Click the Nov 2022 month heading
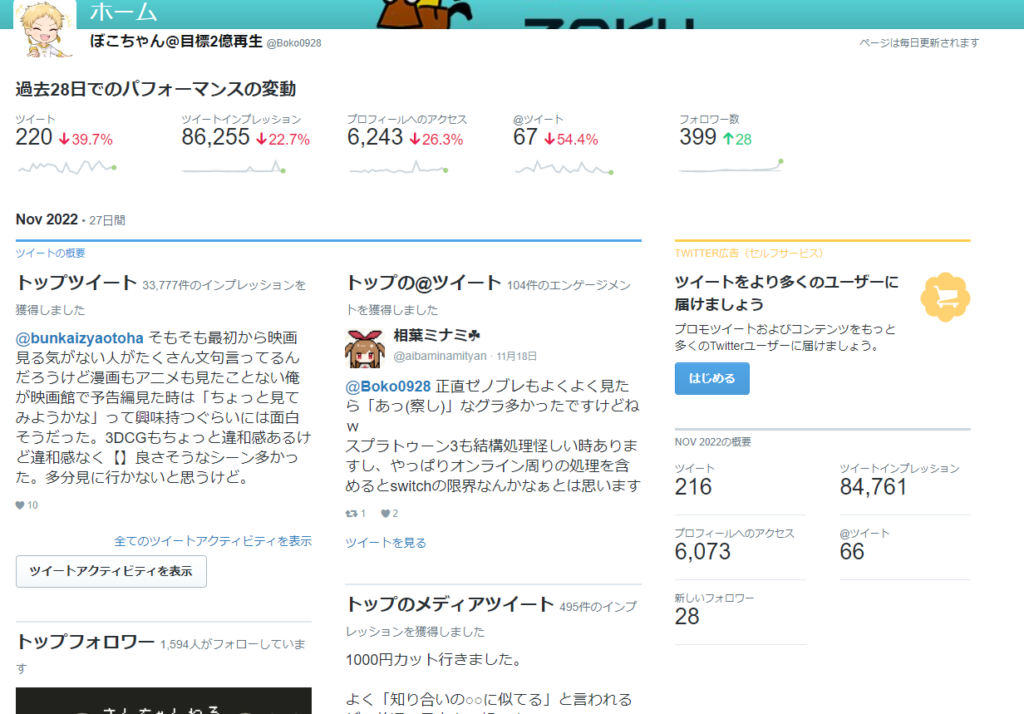The height and width of the screenshot is (714, 1024). point(47,219)
